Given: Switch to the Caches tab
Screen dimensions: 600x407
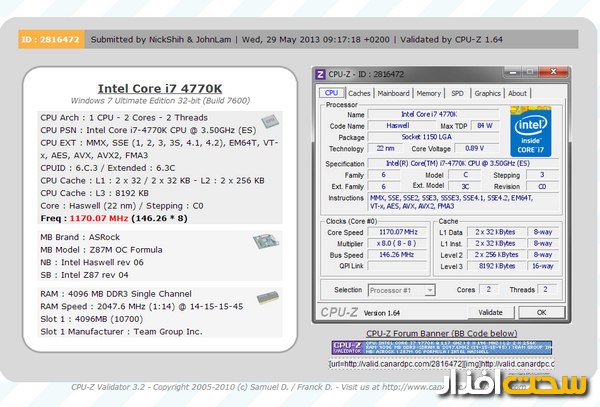Looking at the screenshot, I should click(x=359, y=93).
